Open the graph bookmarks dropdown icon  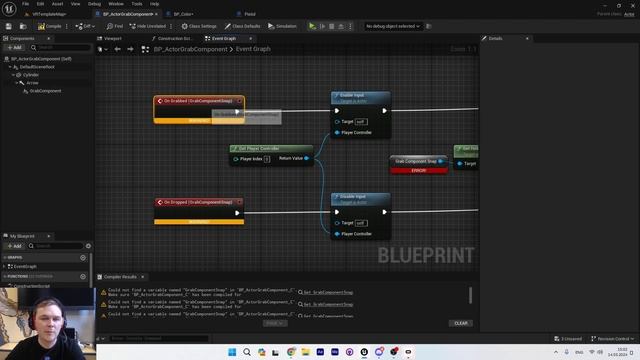click(102, 49)
